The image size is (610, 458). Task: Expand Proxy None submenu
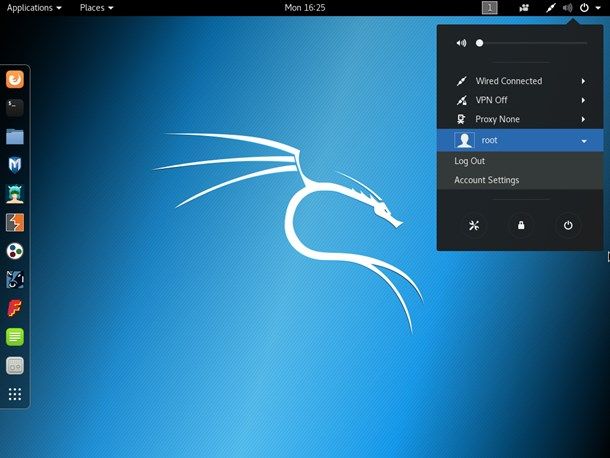pyautogui.click(x=520, y=119)
